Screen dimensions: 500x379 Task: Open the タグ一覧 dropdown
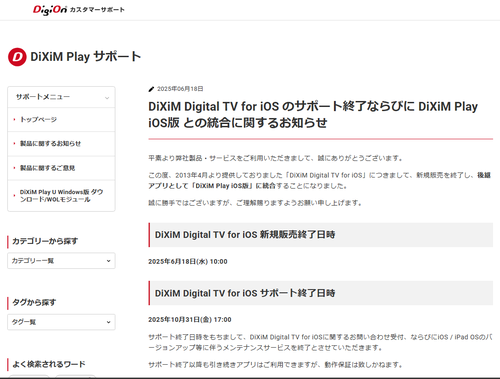pyautogui.click(x=61, y=322)
